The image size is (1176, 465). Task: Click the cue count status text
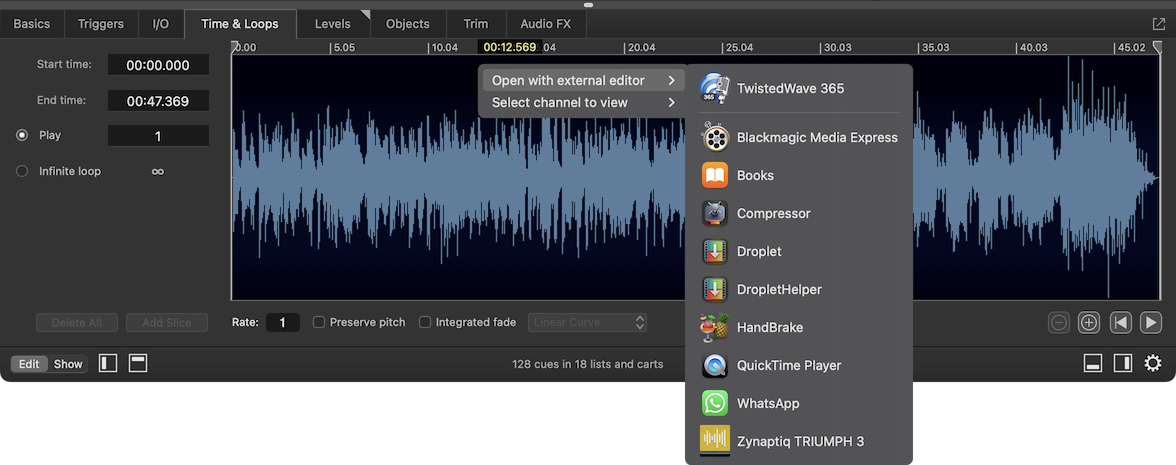[588, 364]
